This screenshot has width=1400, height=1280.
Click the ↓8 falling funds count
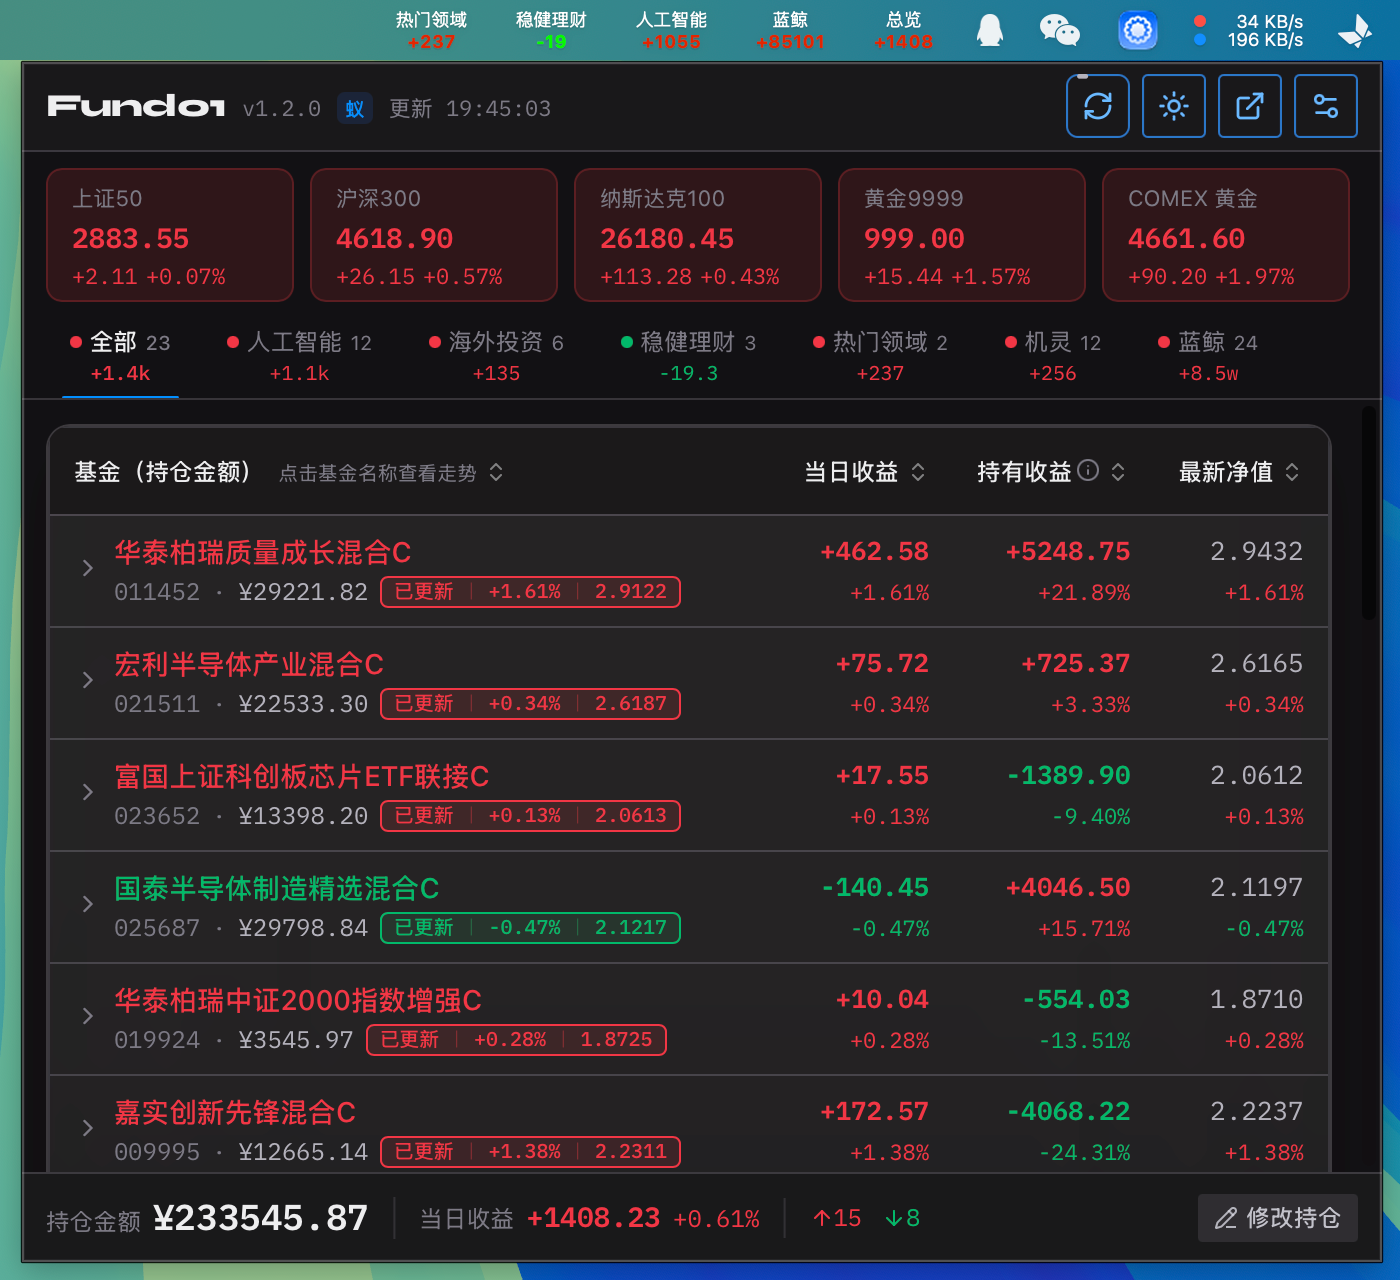click(903, 1218)
